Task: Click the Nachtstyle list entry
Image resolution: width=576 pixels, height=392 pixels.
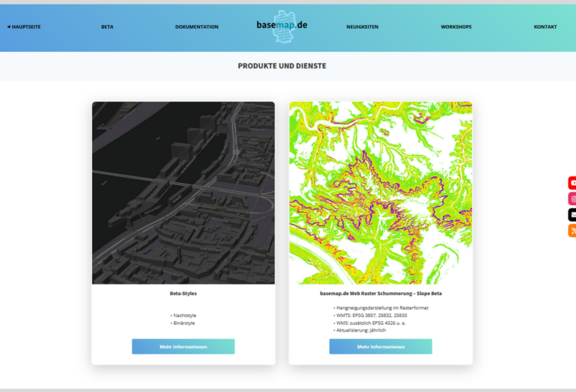Action: pos(183,315)
